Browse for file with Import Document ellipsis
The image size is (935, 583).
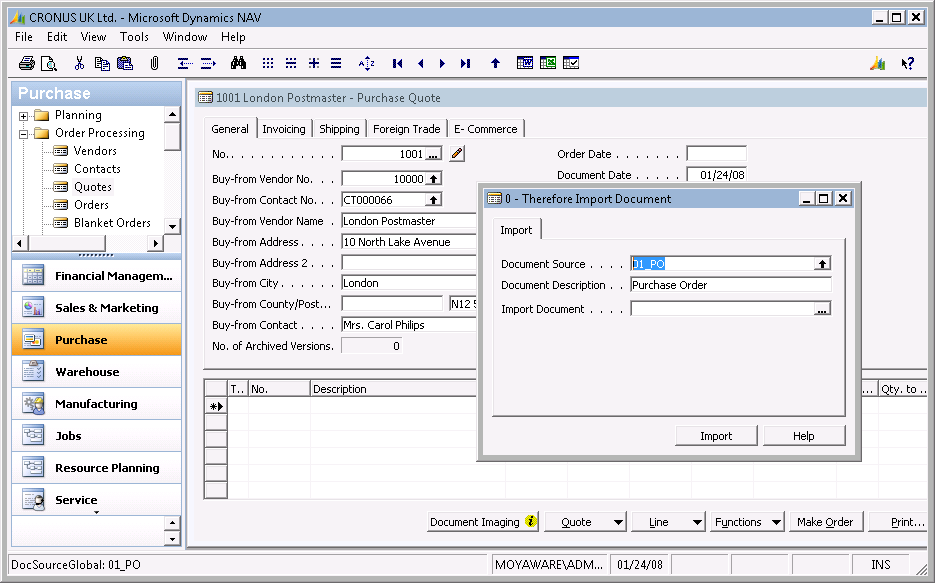822,309
